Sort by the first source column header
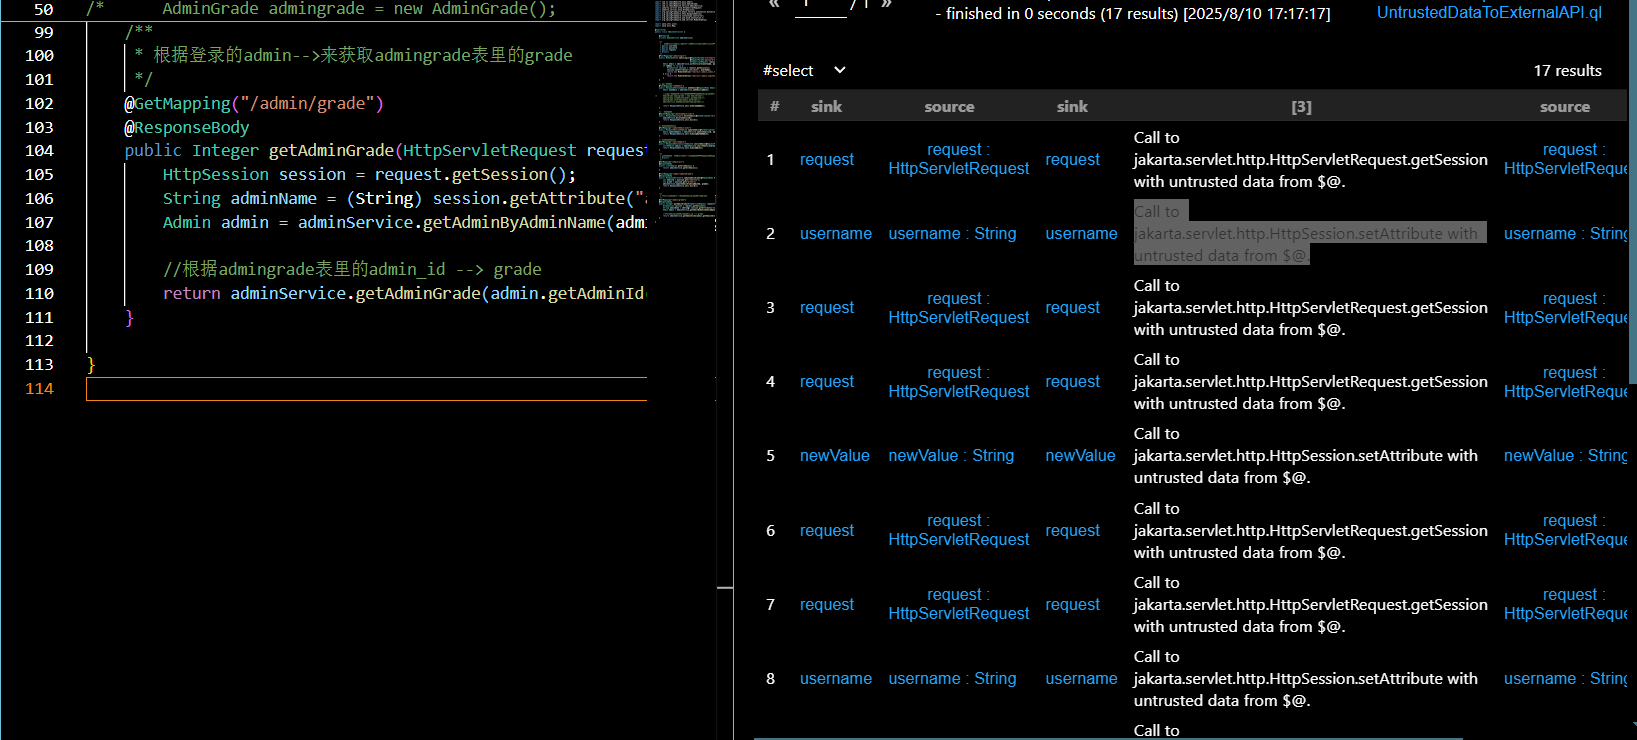 (x=949, y=107)
